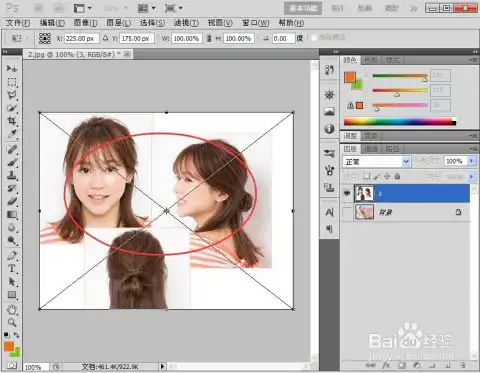
Task: Open the arrange documents dropdown
Action: 147,8
